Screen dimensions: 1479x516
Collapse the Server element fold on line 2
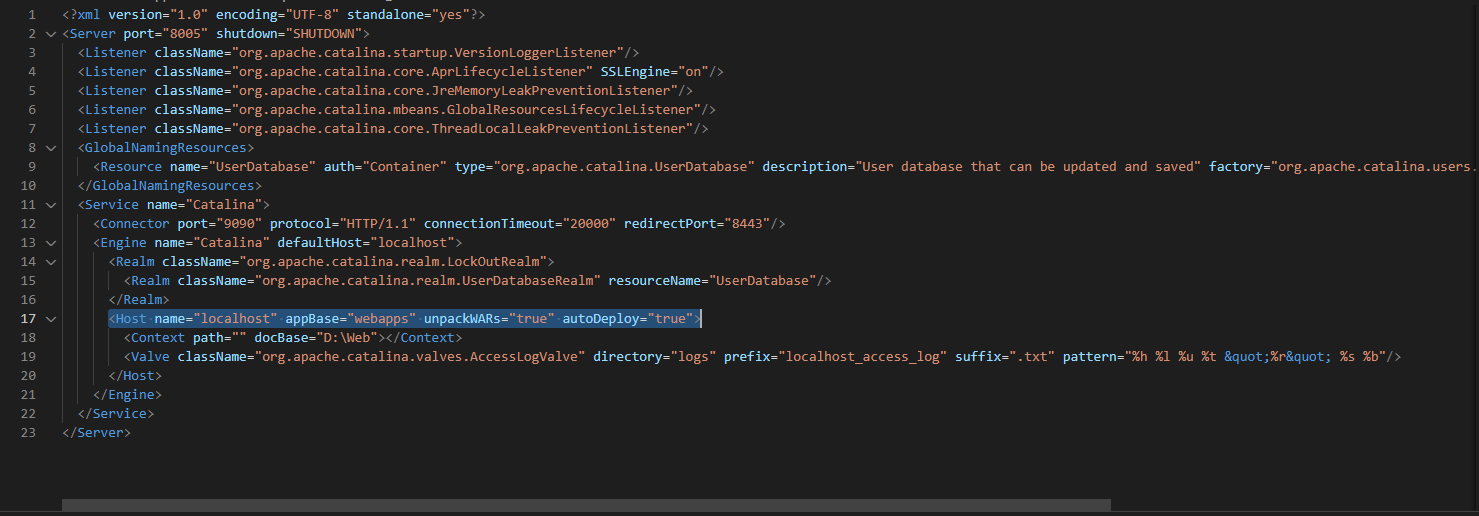point(51,33)
